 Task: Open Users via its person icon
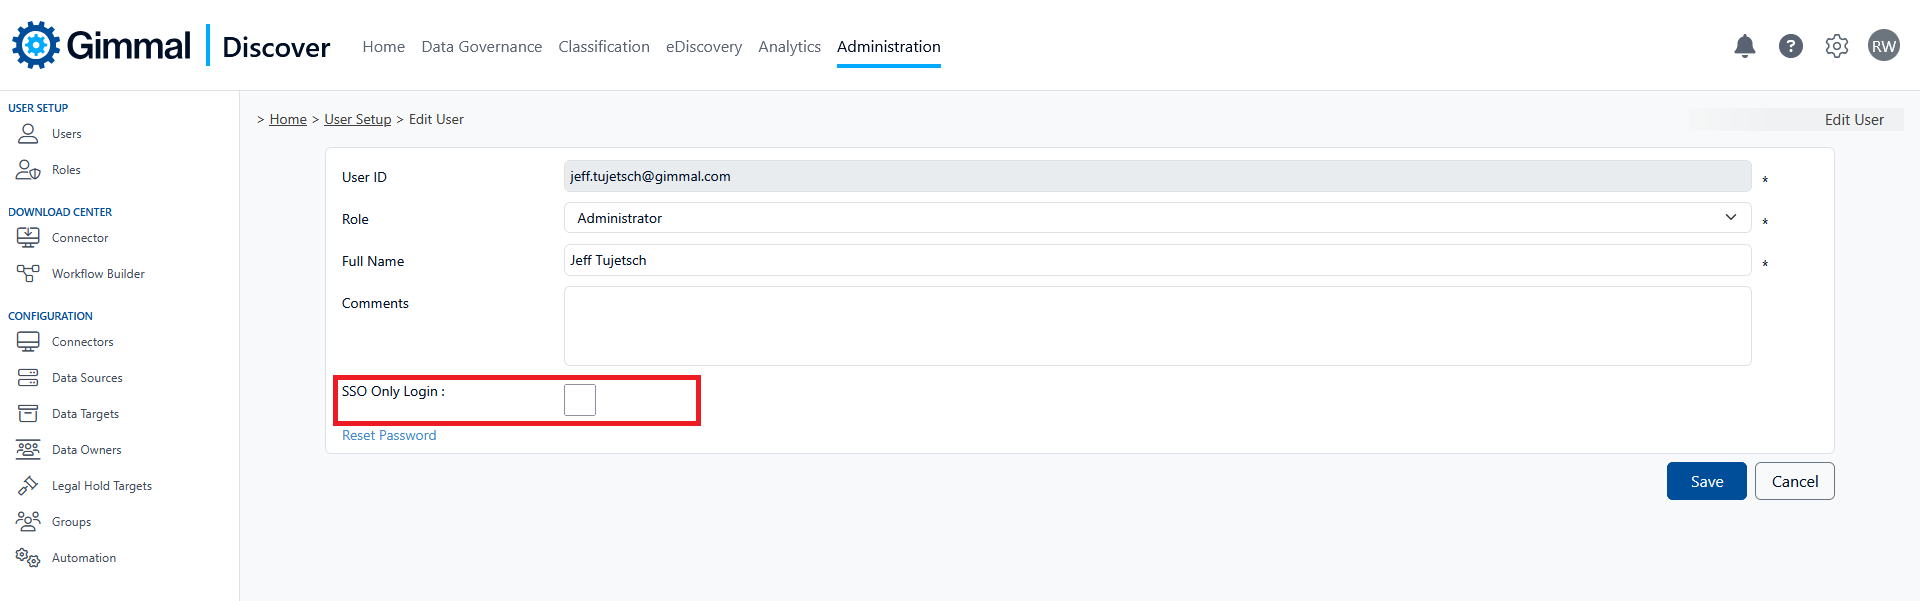28,133
